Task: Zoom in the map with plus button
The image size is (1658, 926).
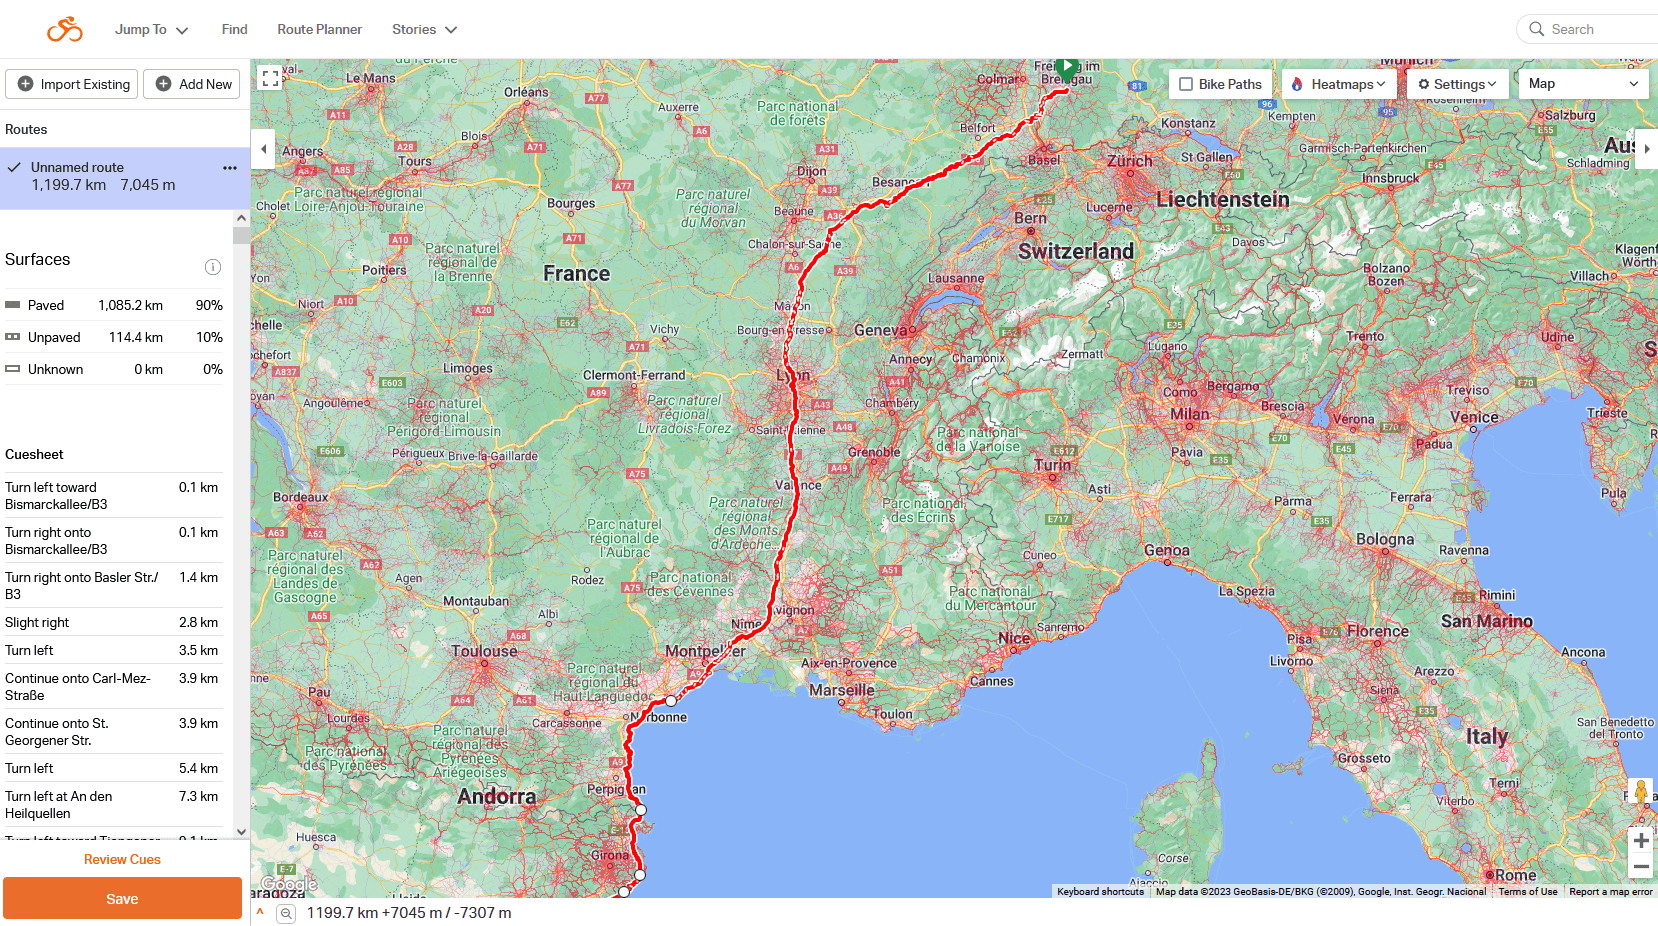Action: tap(1640, 841)
